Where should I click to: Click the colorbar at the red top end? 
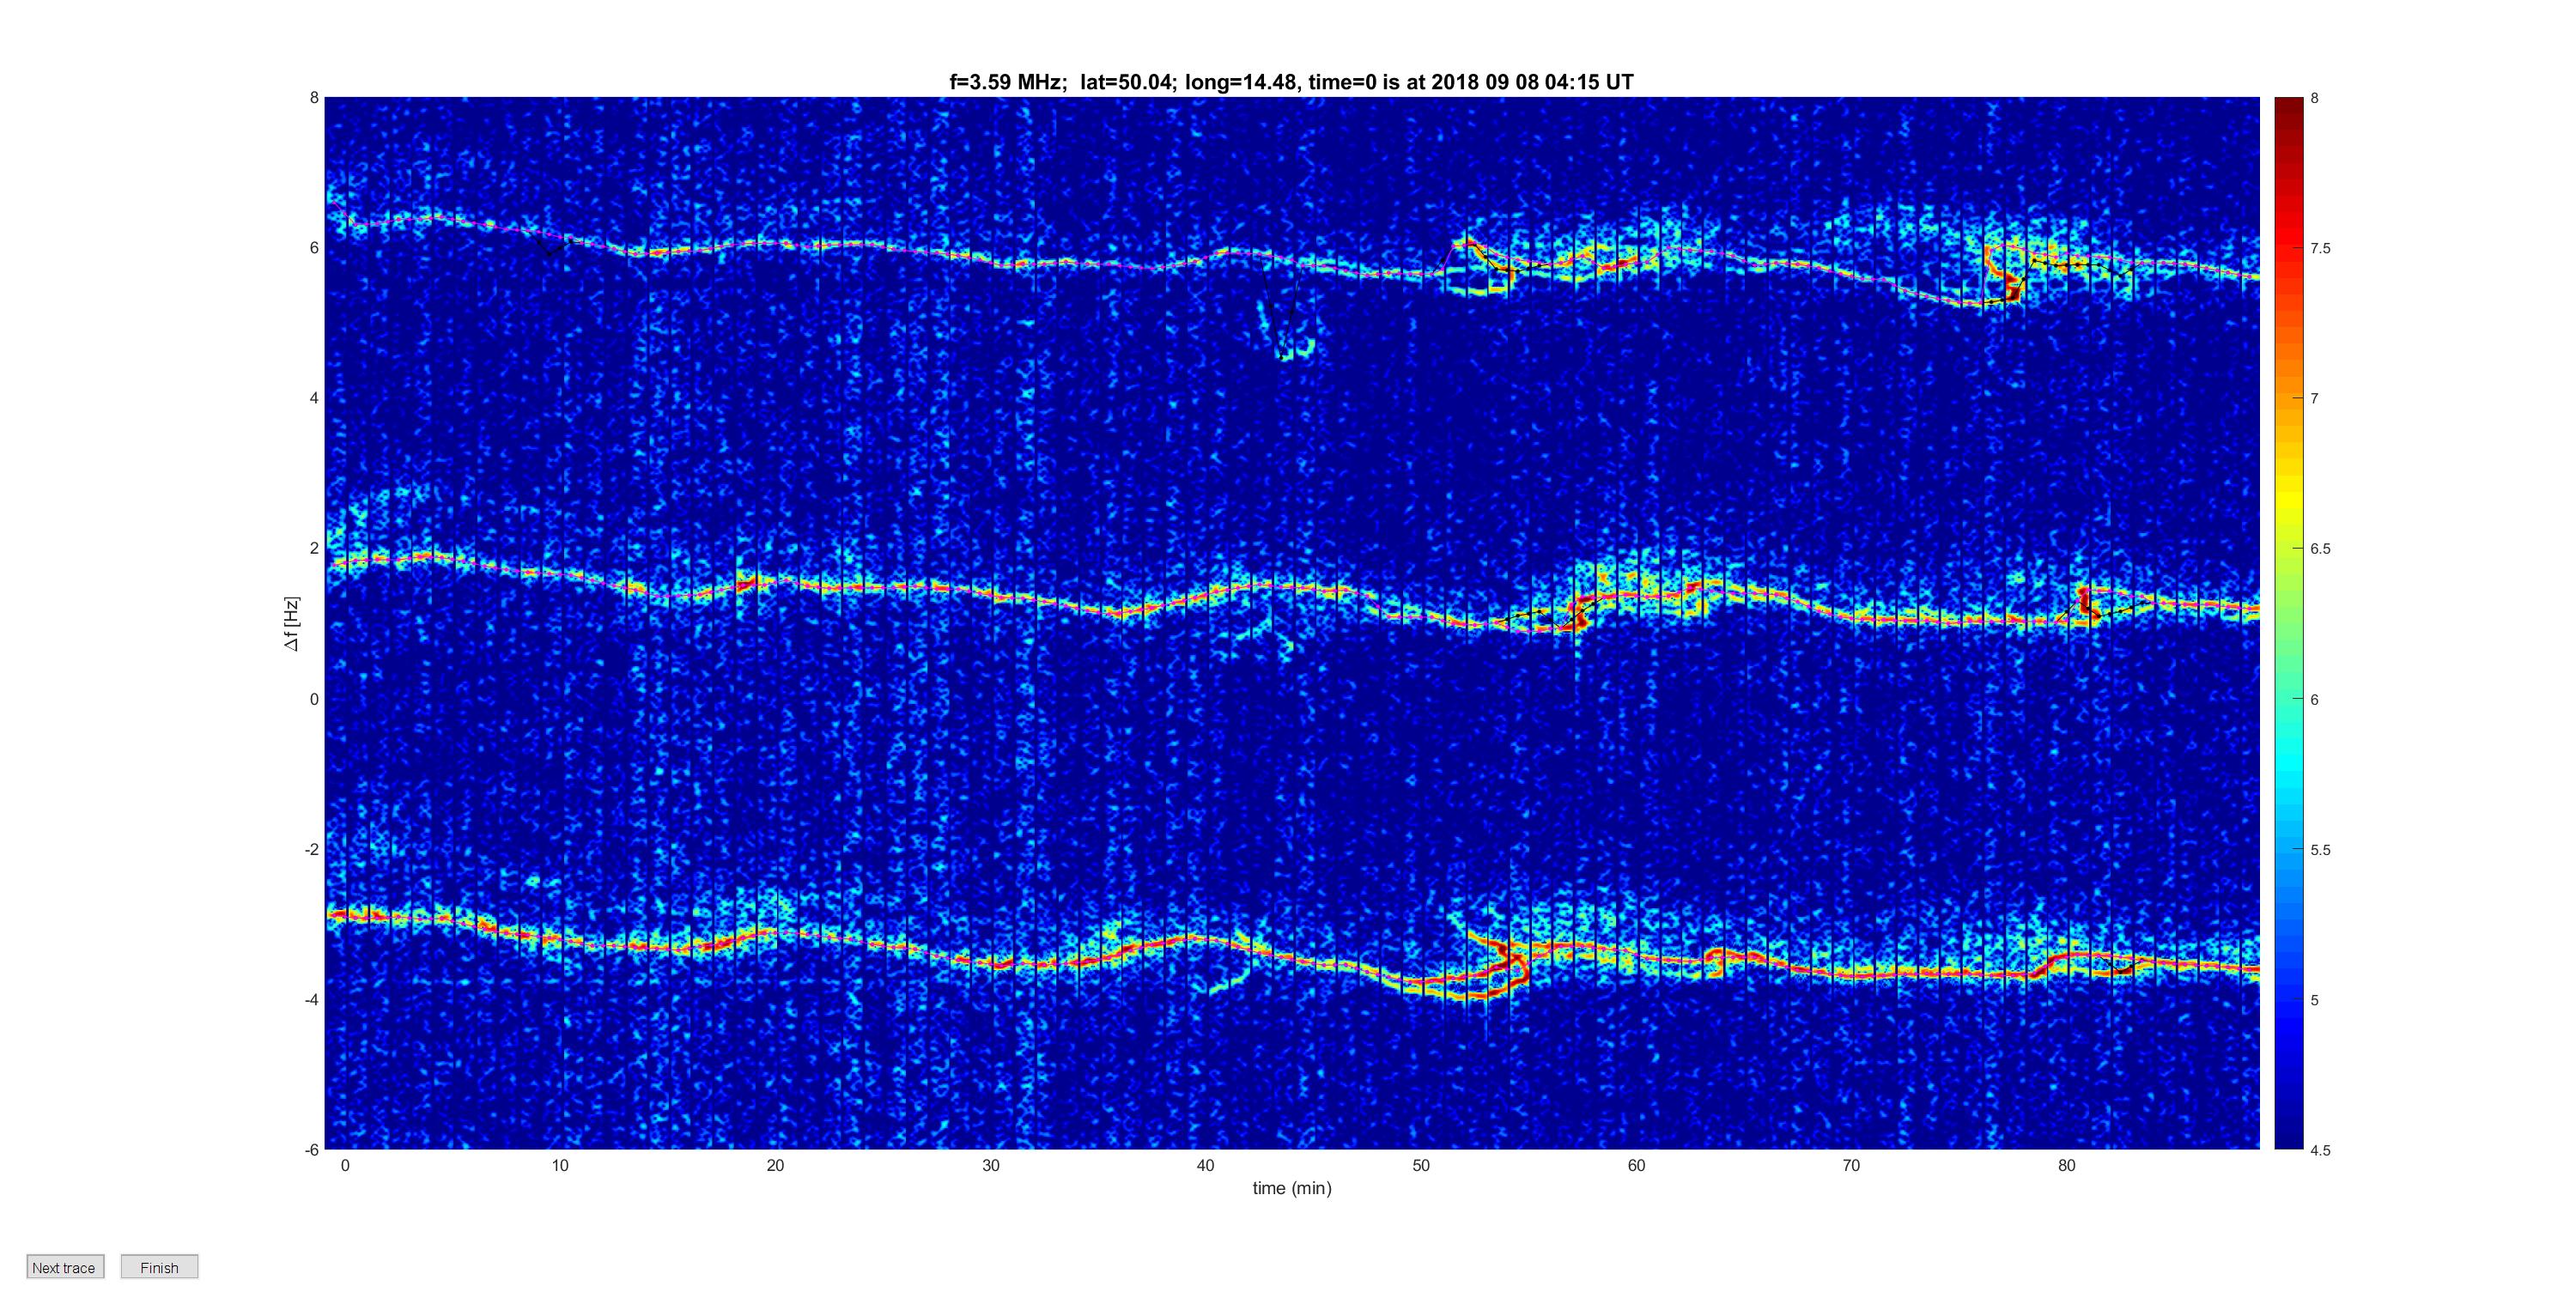2288,106
